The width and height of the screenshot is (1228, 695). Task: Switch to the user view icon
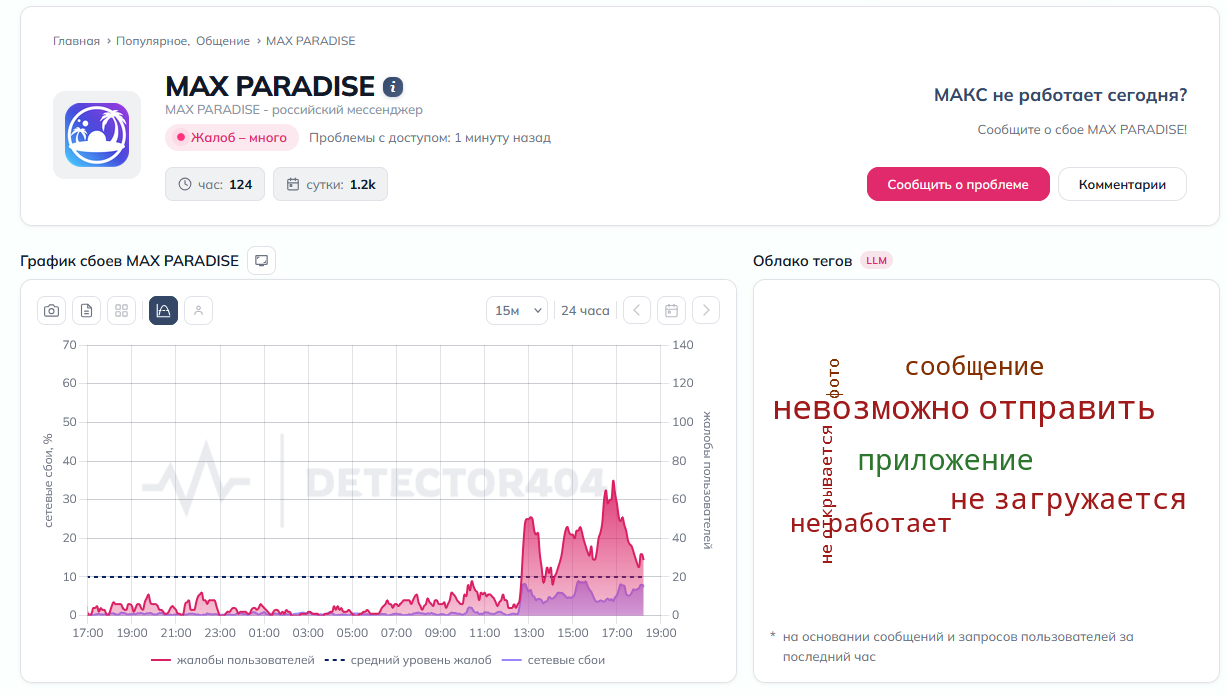198,311
